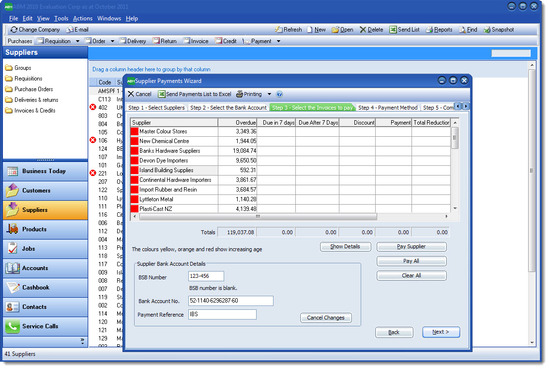The image size is (549, 369).
Task: Open the Purchase Orders folder
Action: [x=29, y=89]
